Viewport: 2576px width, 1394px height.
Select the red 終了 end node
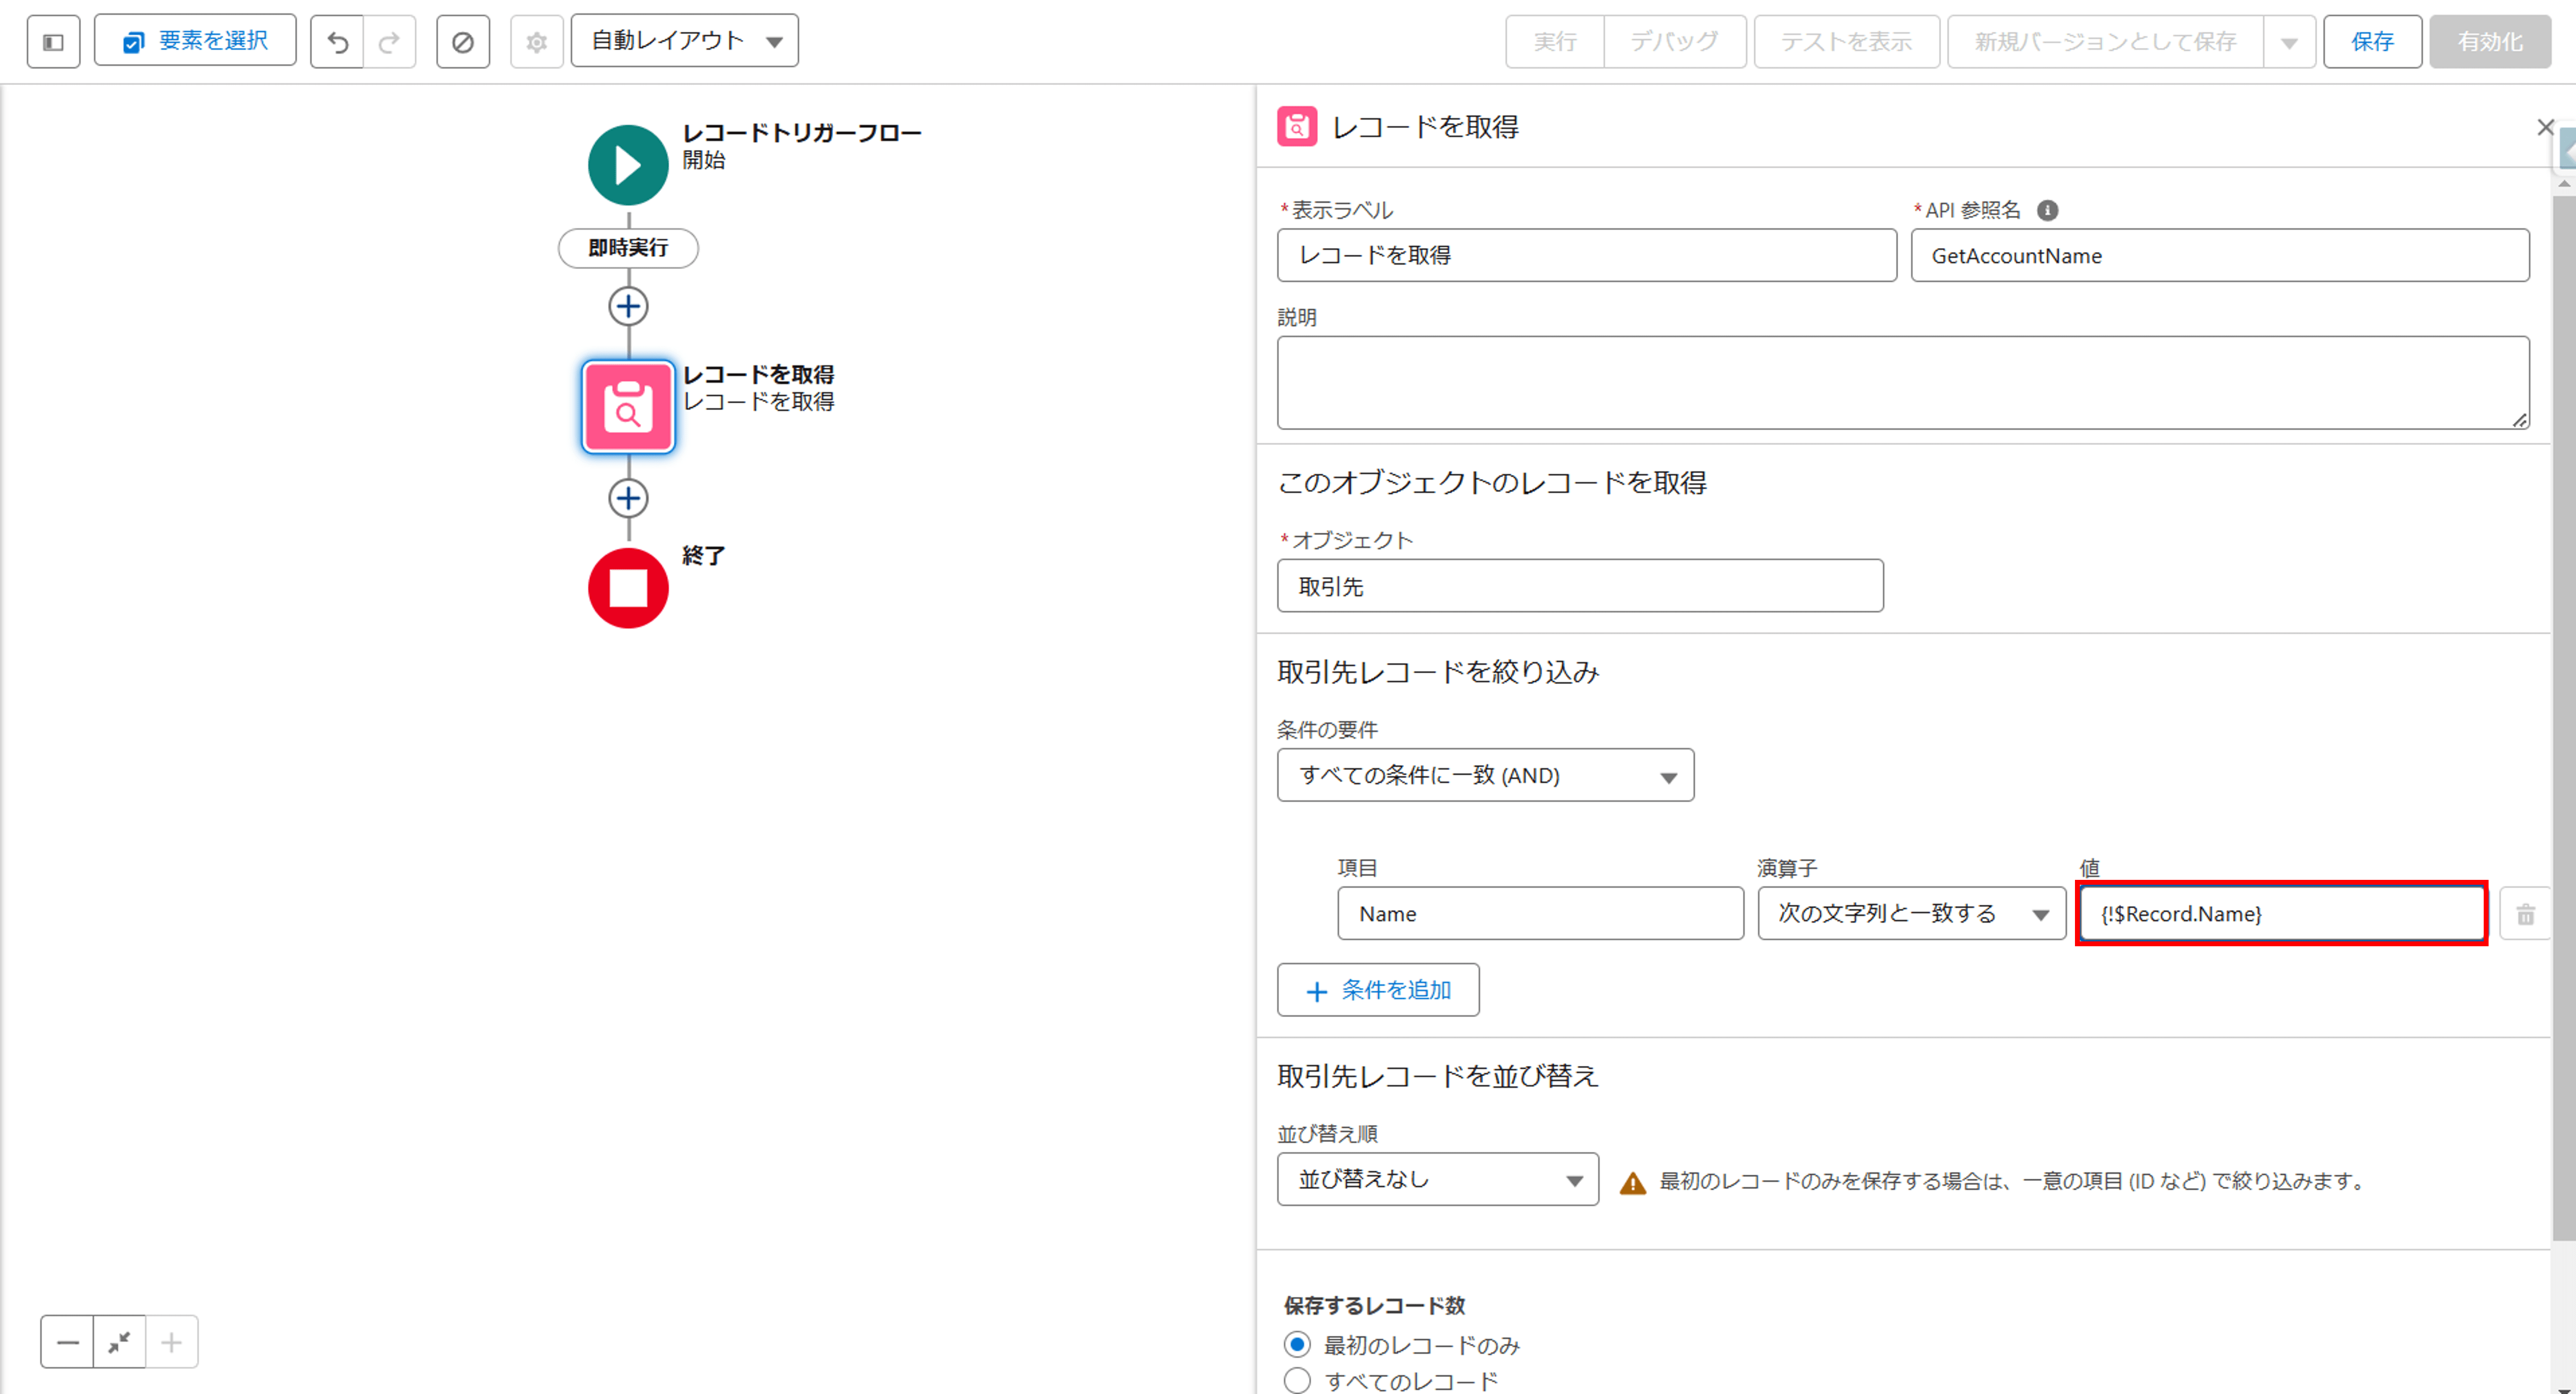point(628,588)
